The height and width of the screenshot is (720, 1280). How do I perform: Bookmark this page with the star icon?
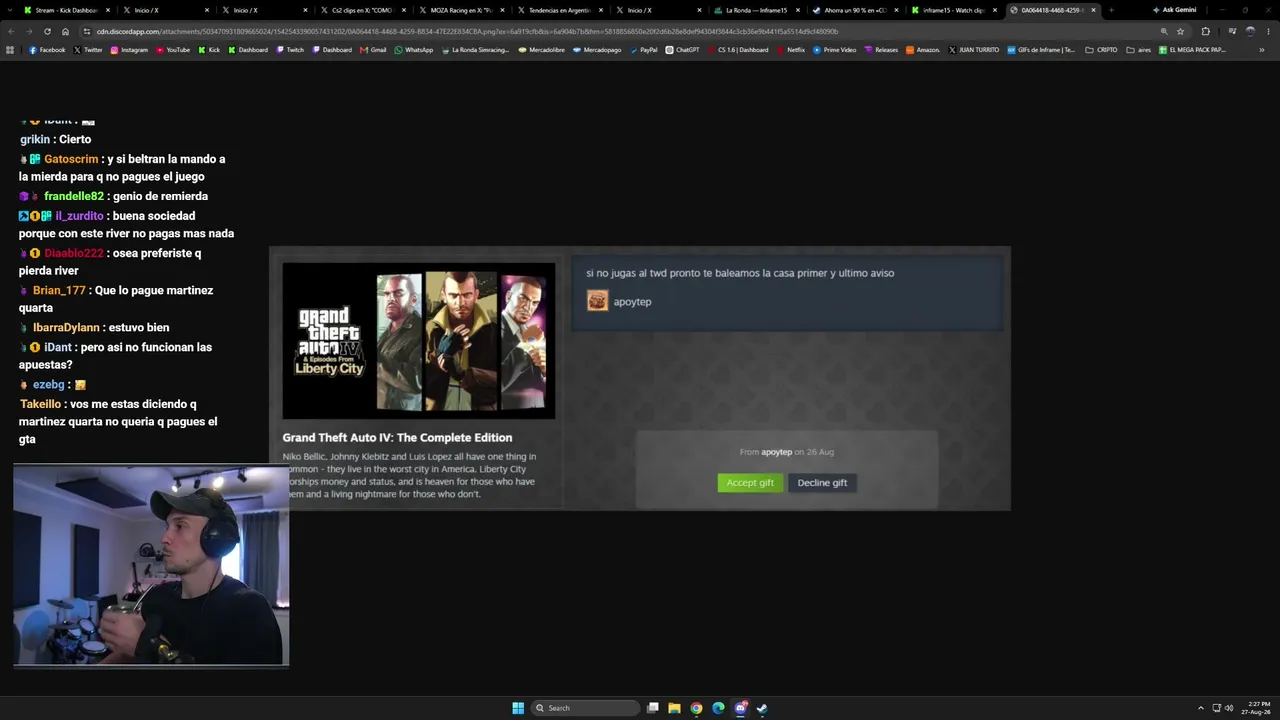[x=1180, y=31]
